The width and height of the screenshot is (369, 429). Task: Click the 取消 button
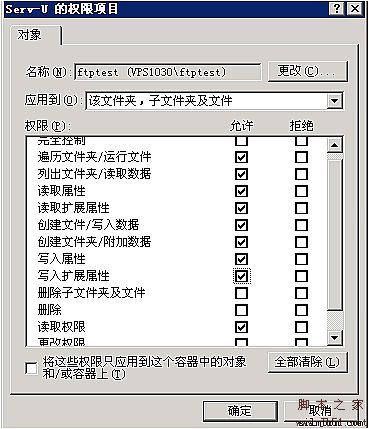point(320,411)
